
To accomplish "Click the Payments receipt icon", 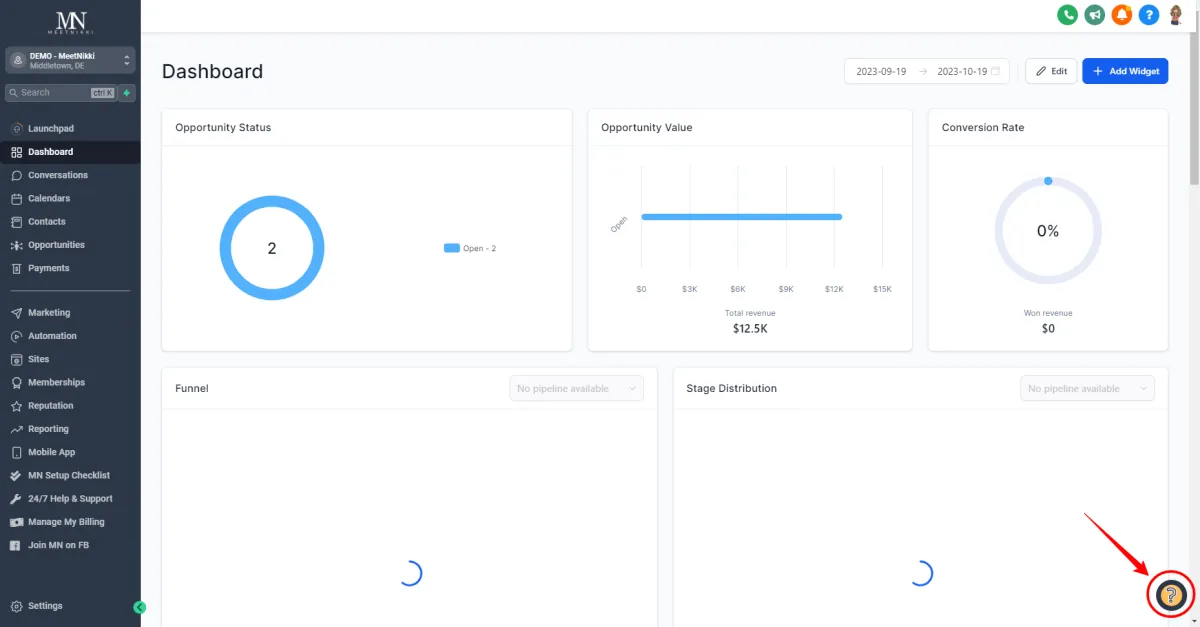I will 17,268.
